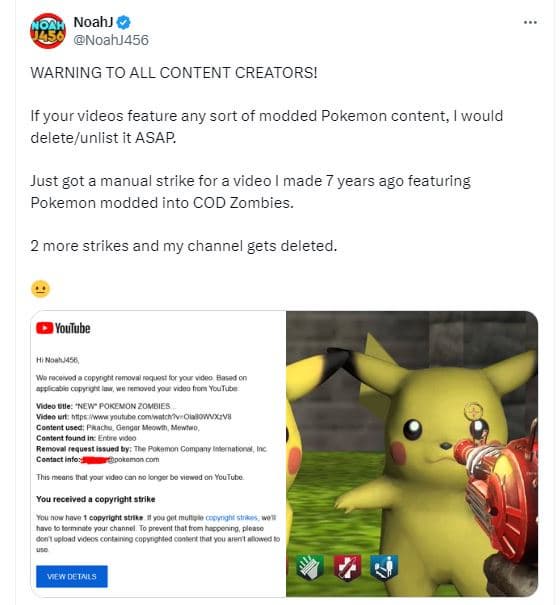
Task: Click the redacted pokemon.com contact email
Action: (x=120, y=460)
